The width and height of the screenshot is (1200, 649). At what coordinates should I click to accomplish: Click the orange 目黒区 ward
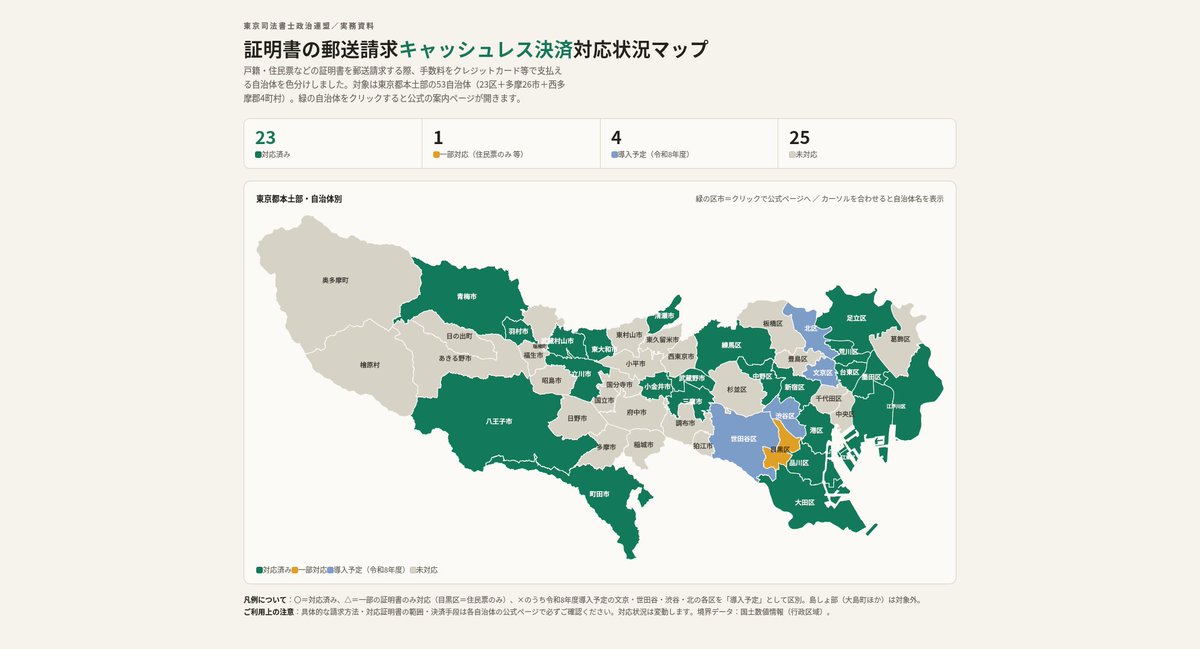(x=780, y=450)
